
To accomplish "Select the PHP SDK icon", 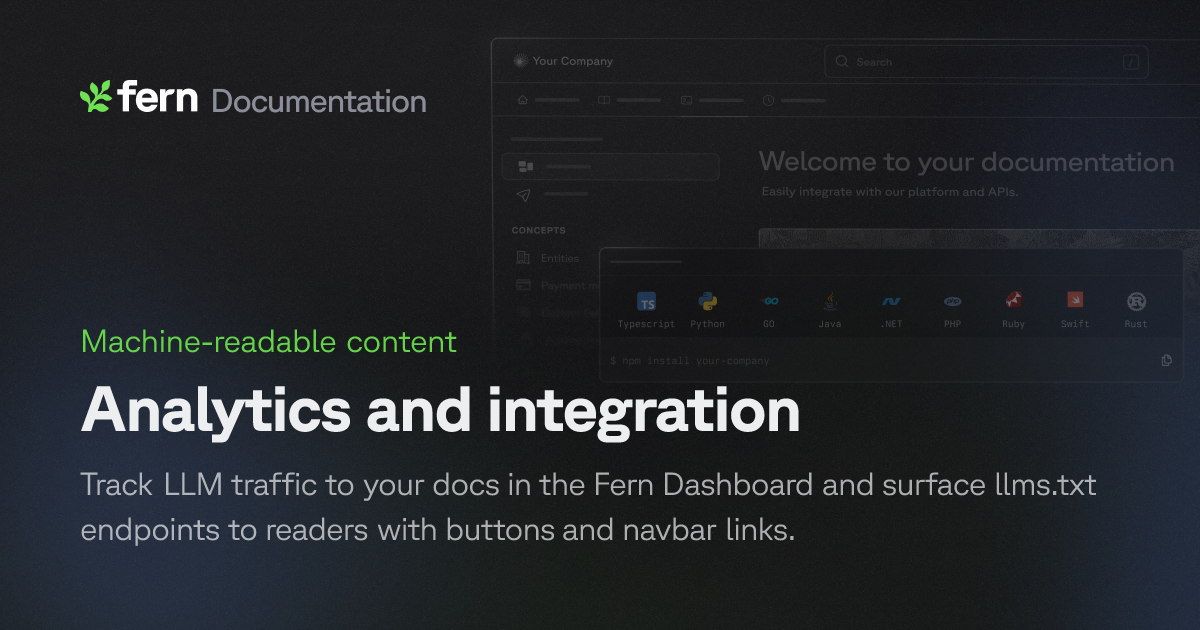I will click(x=952, y=301).
